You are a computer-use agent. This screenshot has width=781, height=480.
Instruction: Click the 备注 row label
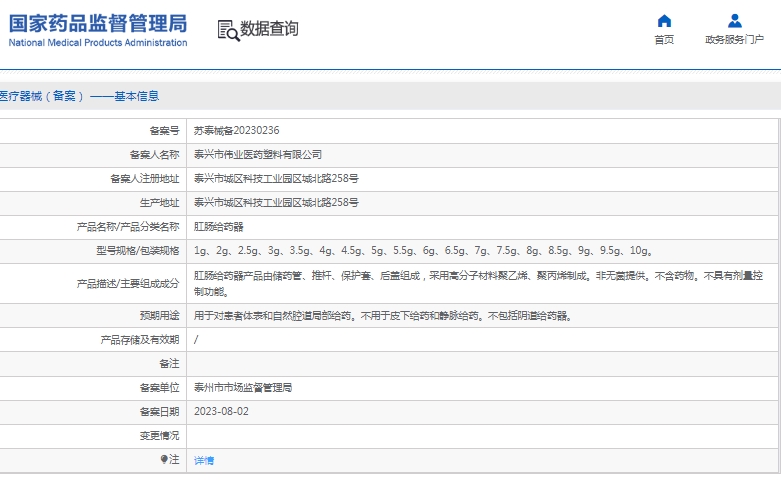[x=169, y=364]
